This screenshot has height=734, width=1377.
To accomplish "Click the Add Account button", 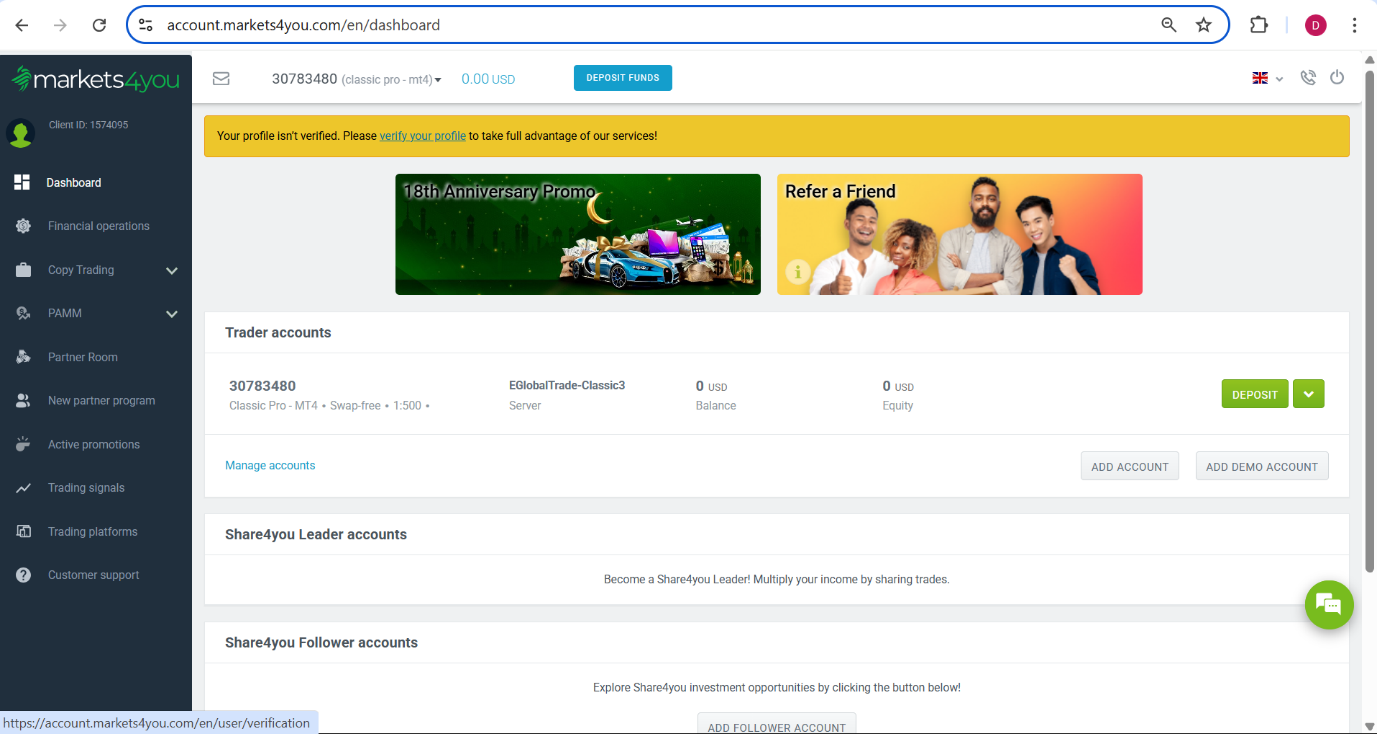I will click(x=1130, y=466).
